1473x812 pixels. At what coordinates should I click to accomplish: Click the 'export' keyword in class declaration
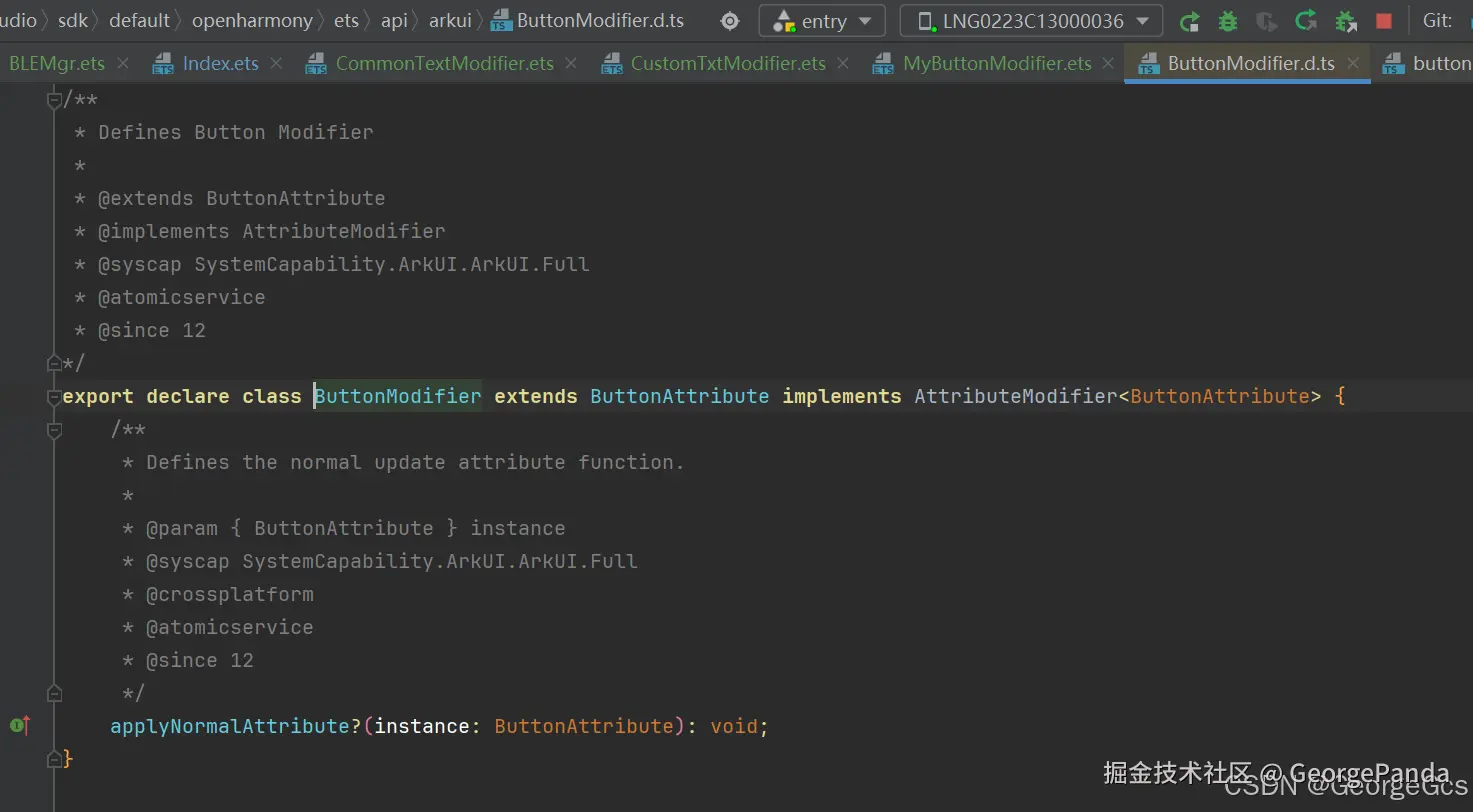[x=98, y=396]
